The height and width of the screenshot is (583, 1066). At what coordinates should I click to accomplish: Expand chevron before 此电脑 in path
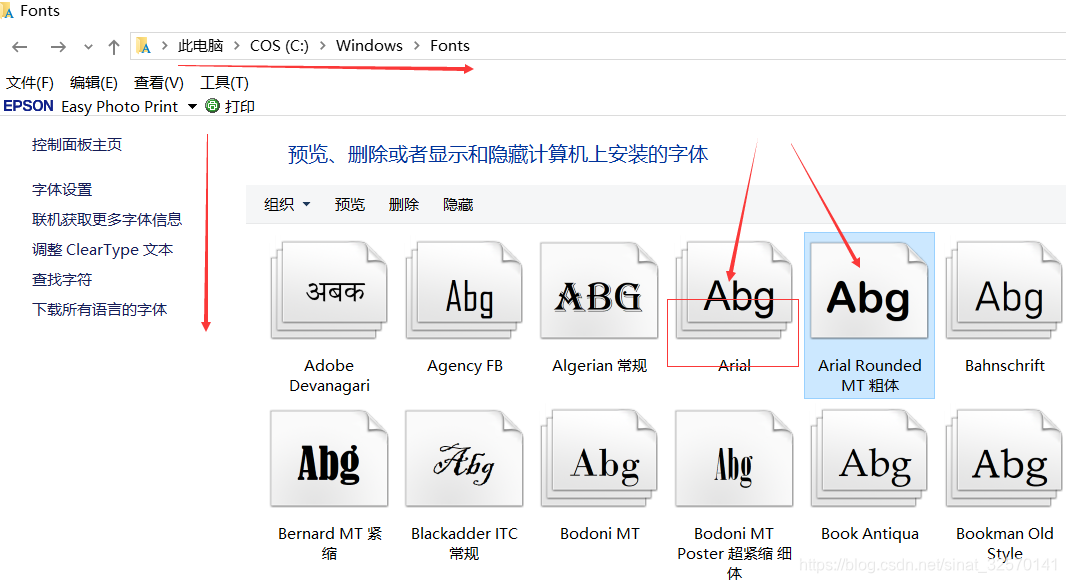[x=165, y=46]
